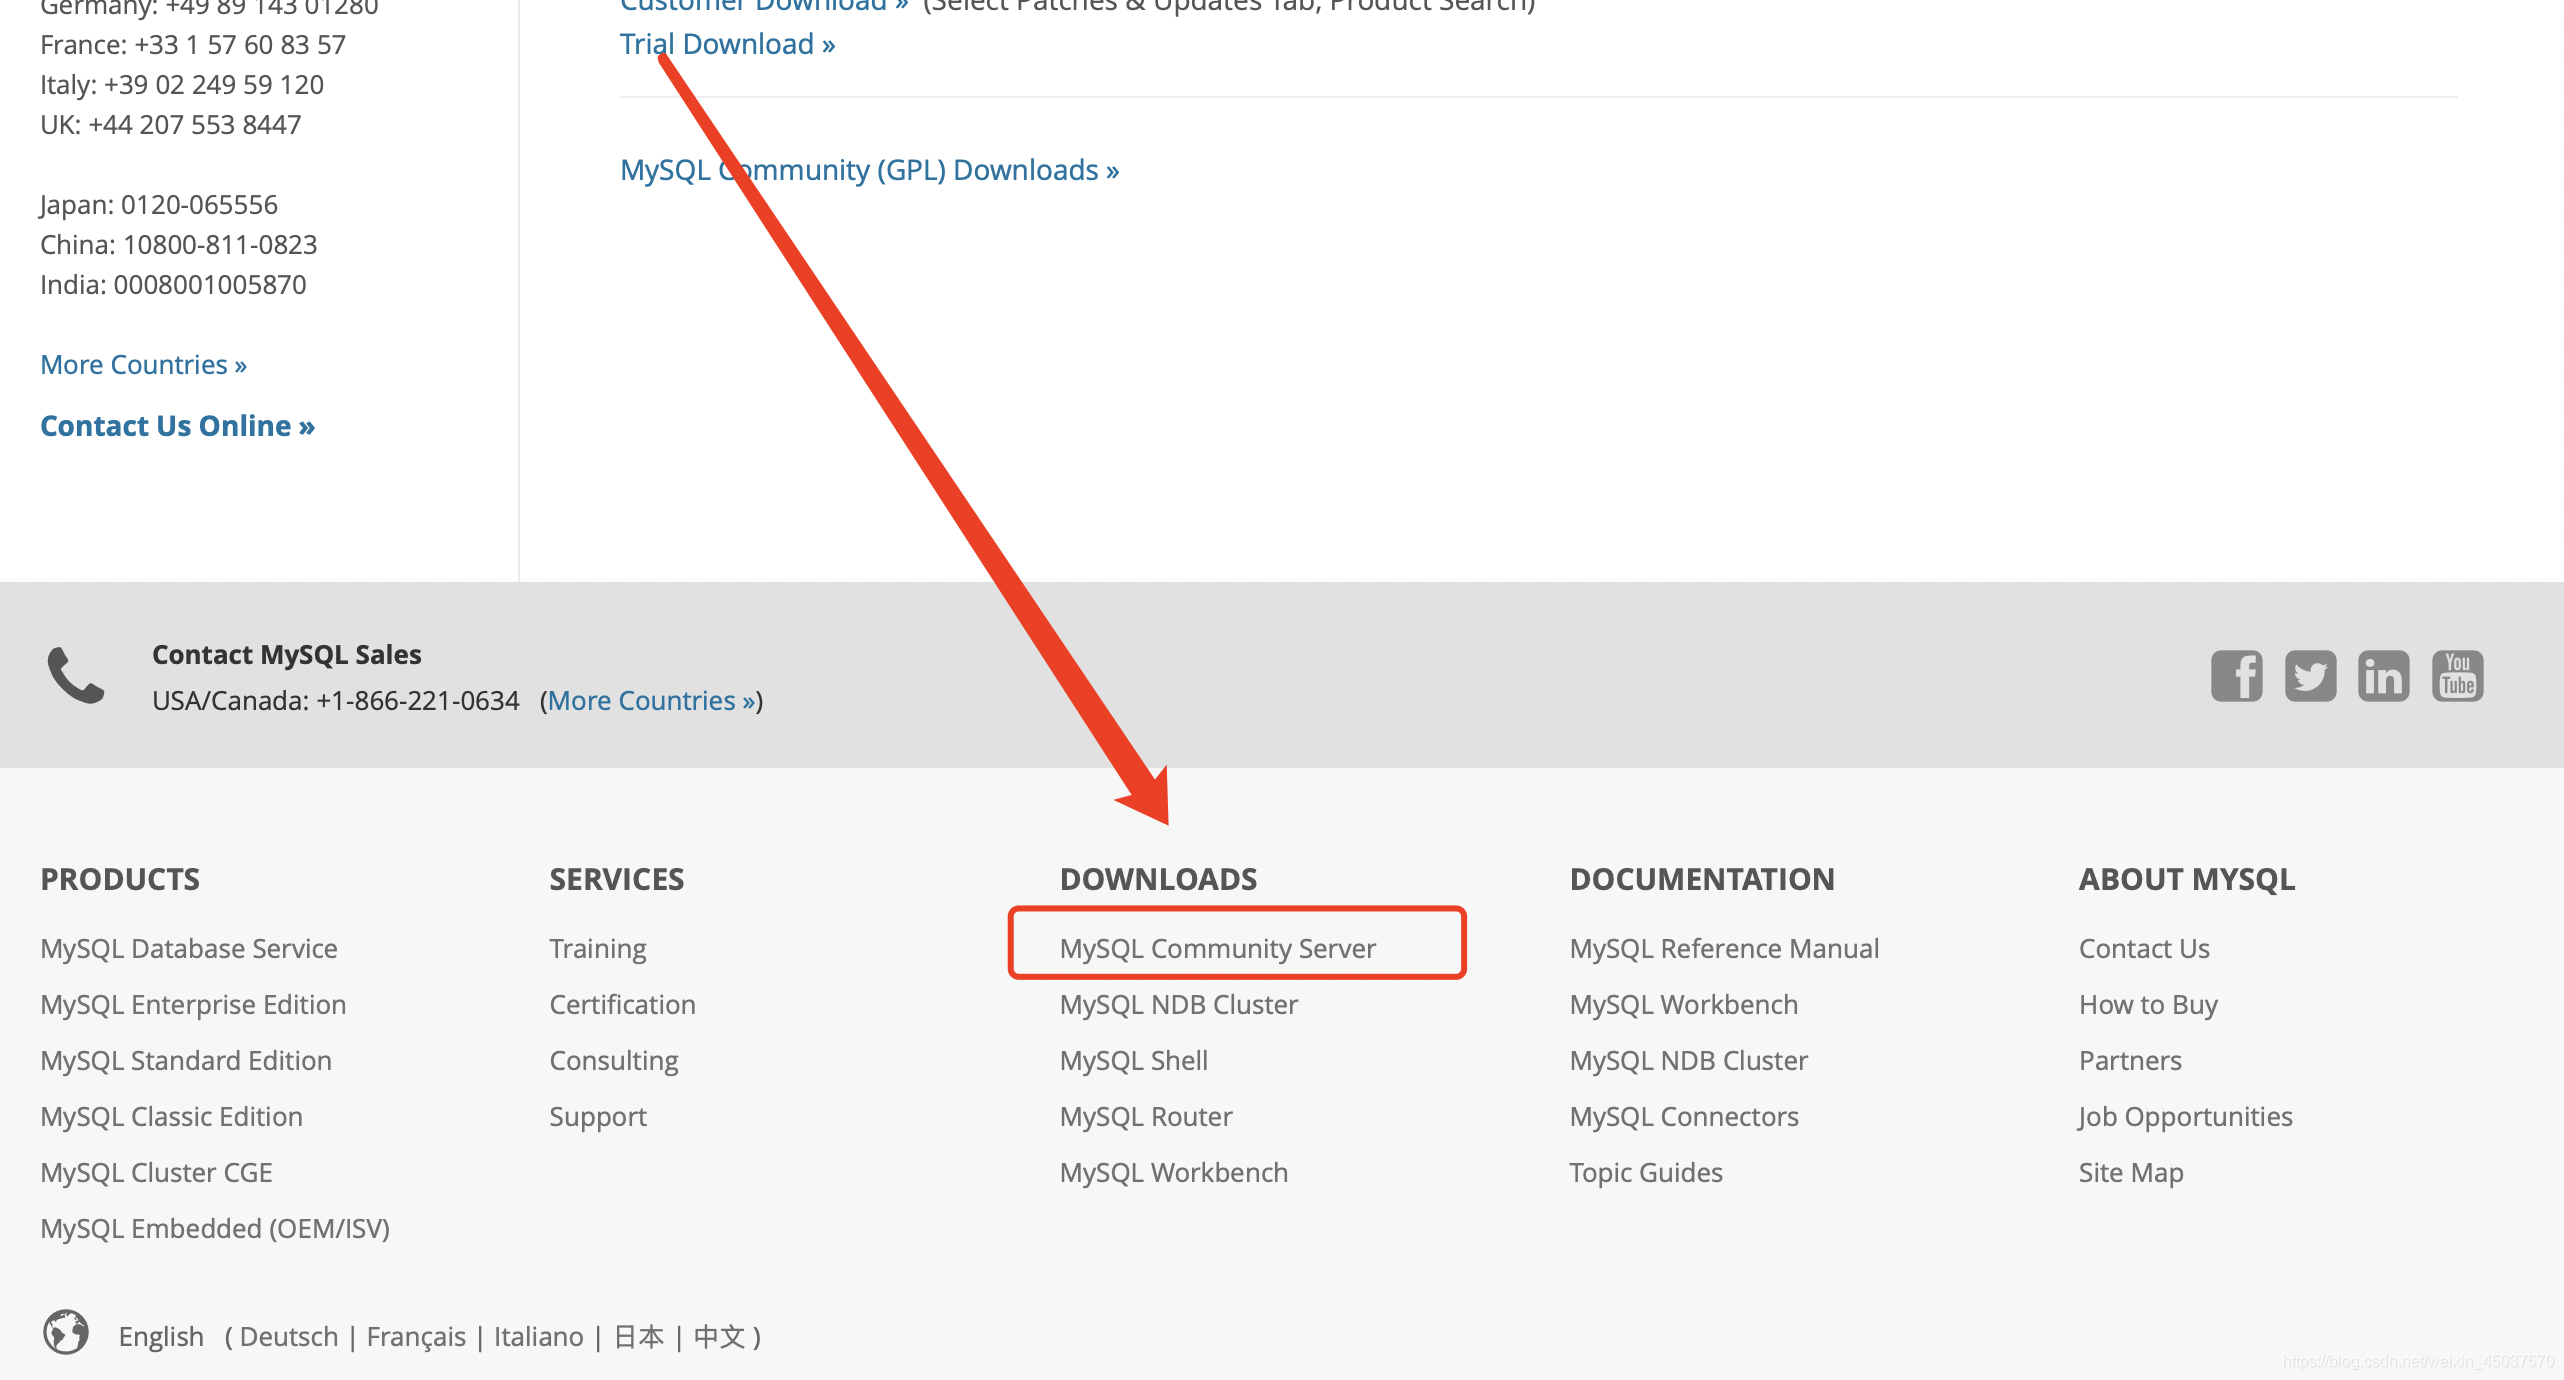
Task: Open MySQL Router download link
Action: tap(1145, 1116)
